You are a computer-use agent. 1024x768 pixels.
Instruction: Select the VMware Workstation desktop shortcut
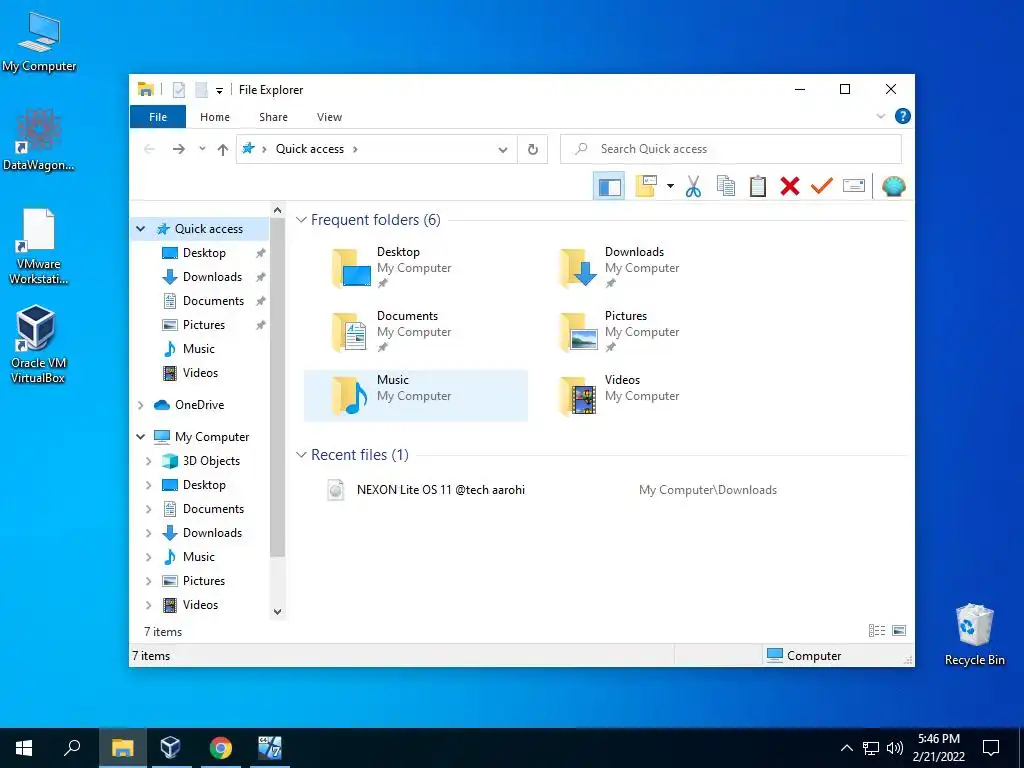38,247
